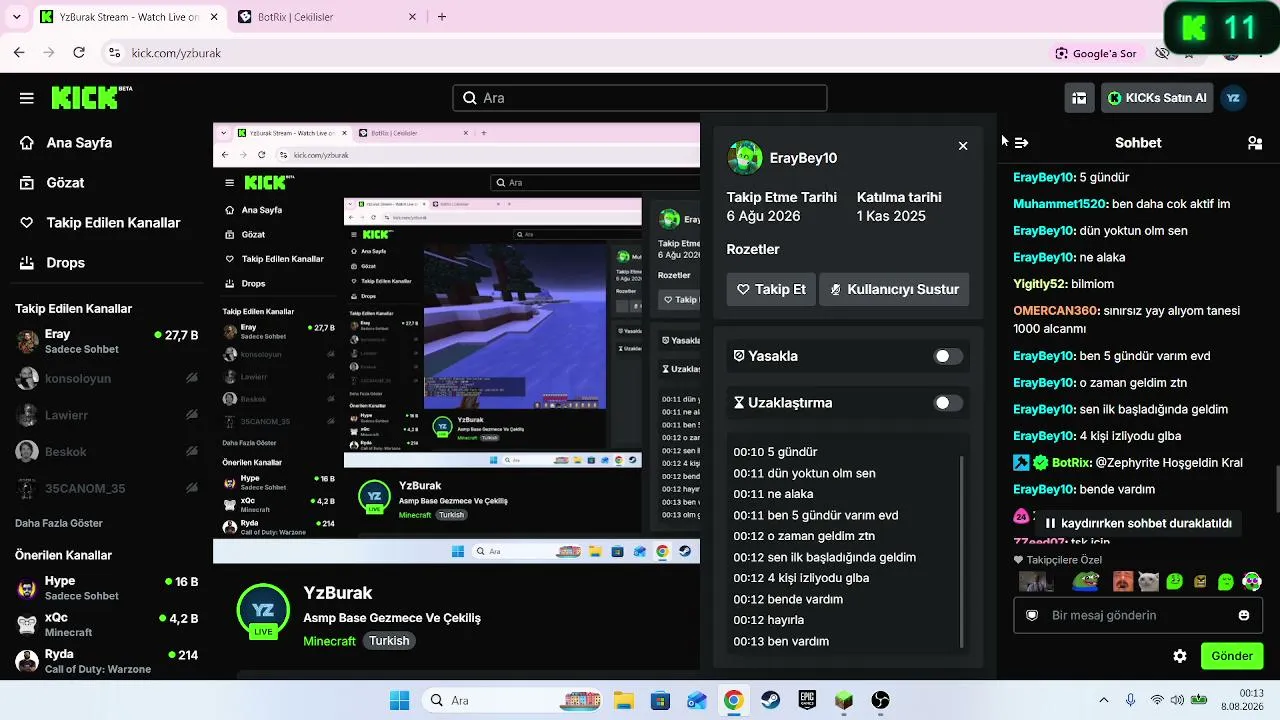The image size is (1280, 720).
Task: Open the Hype recommended channel
Action: point(106,588)
